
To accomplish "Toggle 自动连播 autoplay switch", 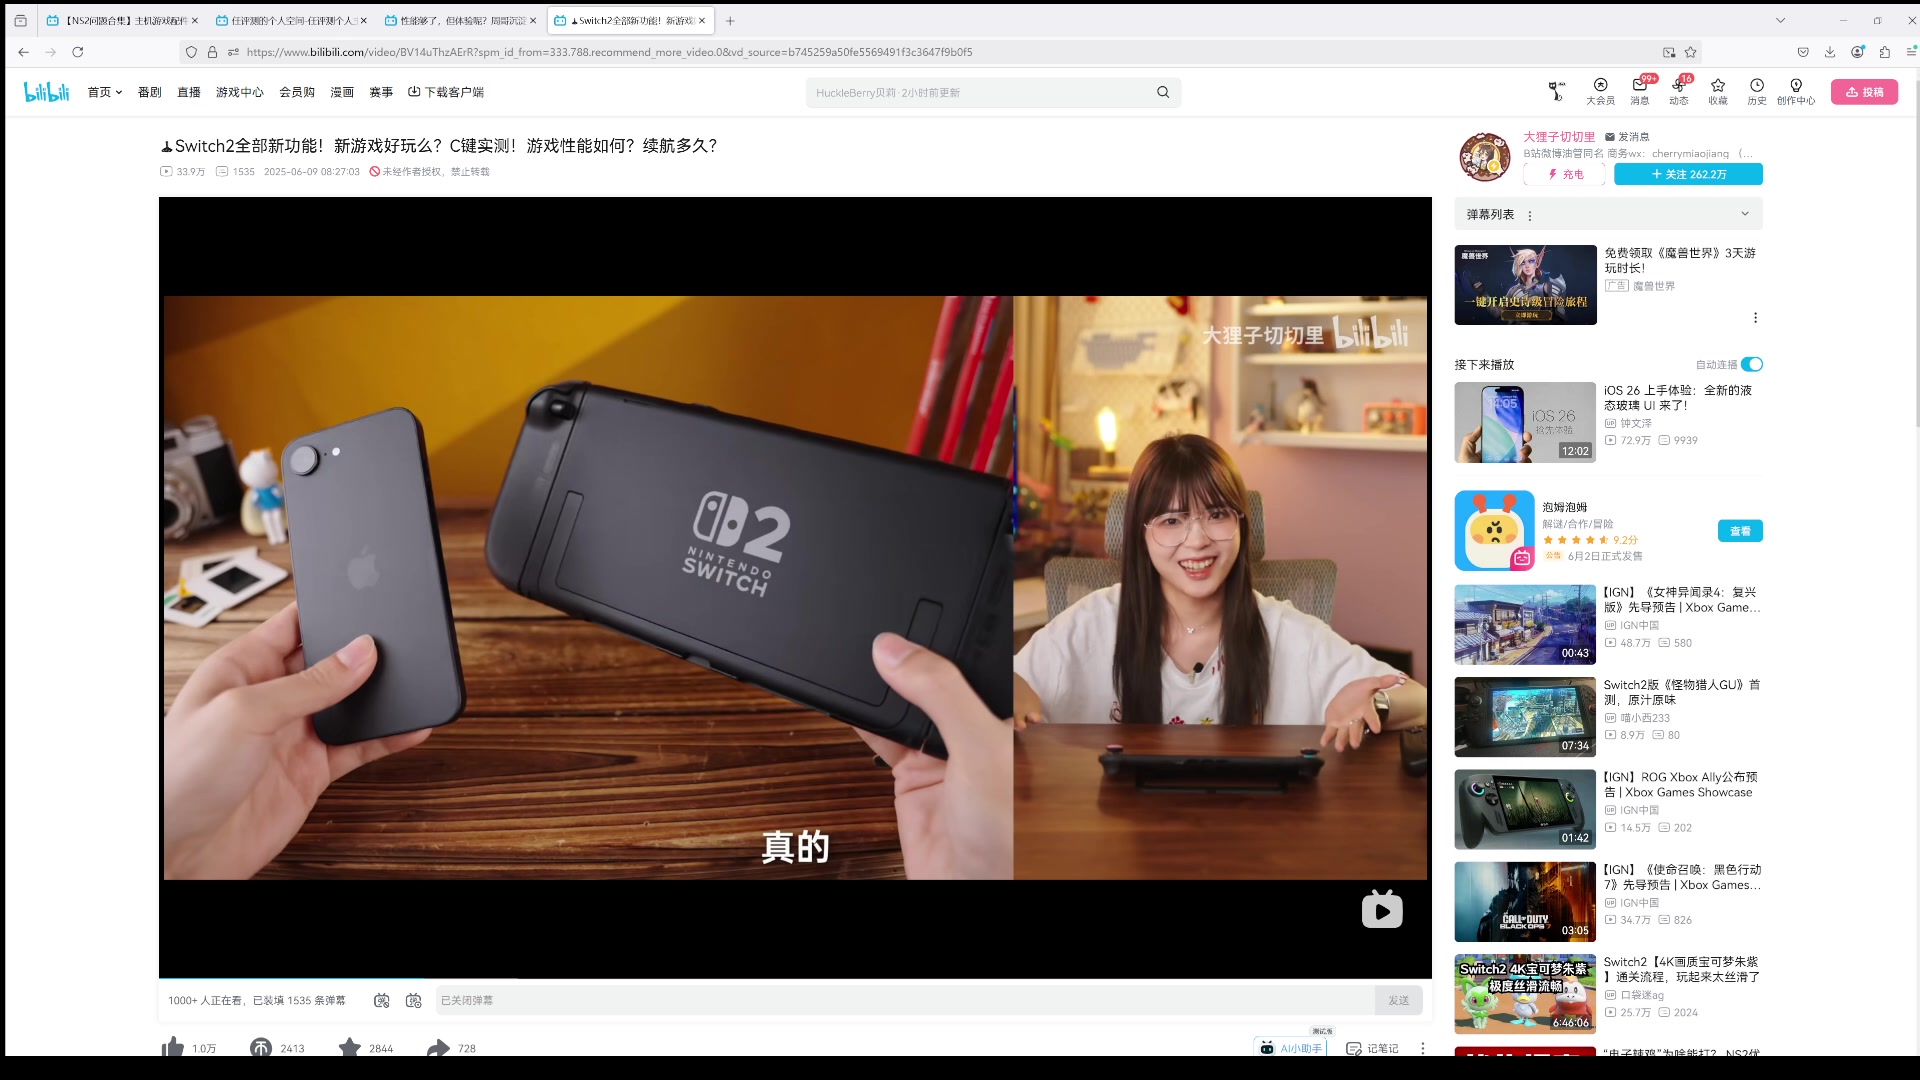I will 1752,364.
